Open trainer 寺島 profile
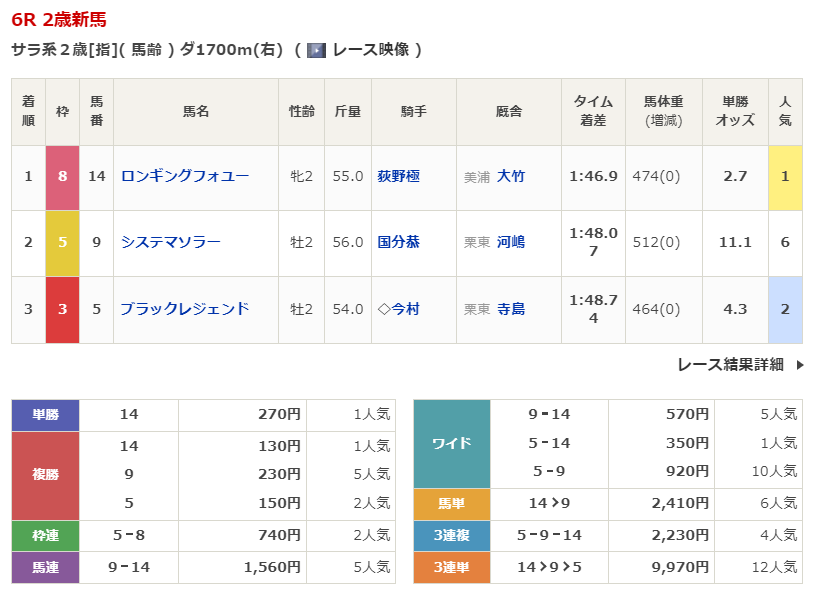Image resolution: width=818 pixels, height=594 pixels. [x=510, y=309]
